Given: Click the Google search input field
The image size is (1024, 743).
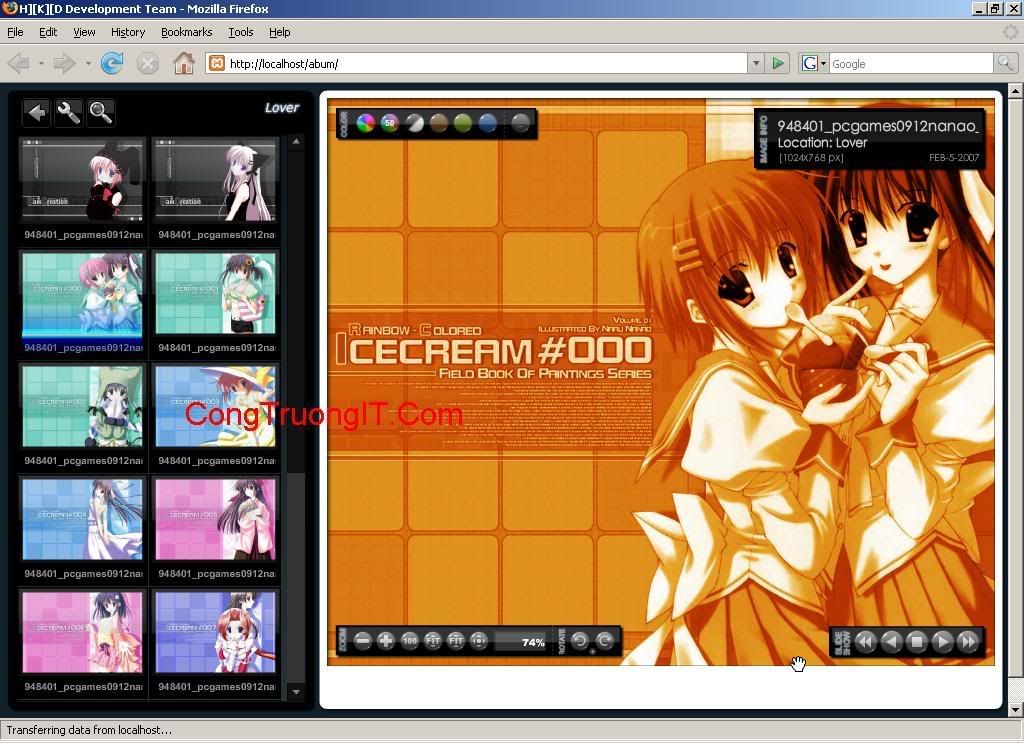Looking at the screenshot, I should [x=911, y=63].
